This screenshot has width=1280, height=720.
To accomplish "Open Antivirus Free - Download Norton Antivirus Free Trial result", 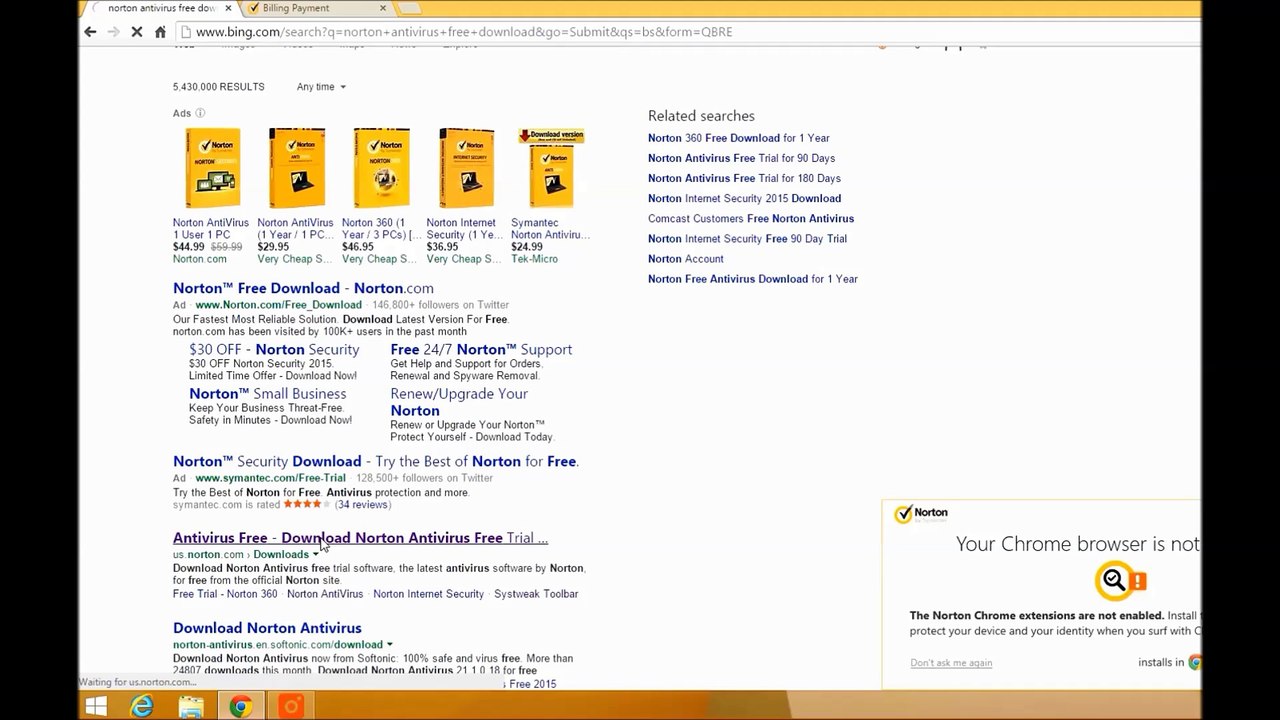I will point(360,538).
